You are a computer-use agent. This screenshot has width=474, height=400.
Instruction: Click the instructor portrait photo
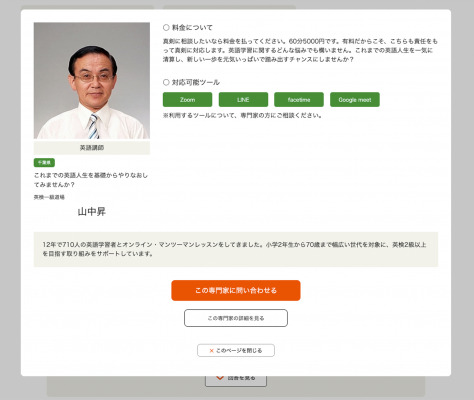tap(92, 80)
